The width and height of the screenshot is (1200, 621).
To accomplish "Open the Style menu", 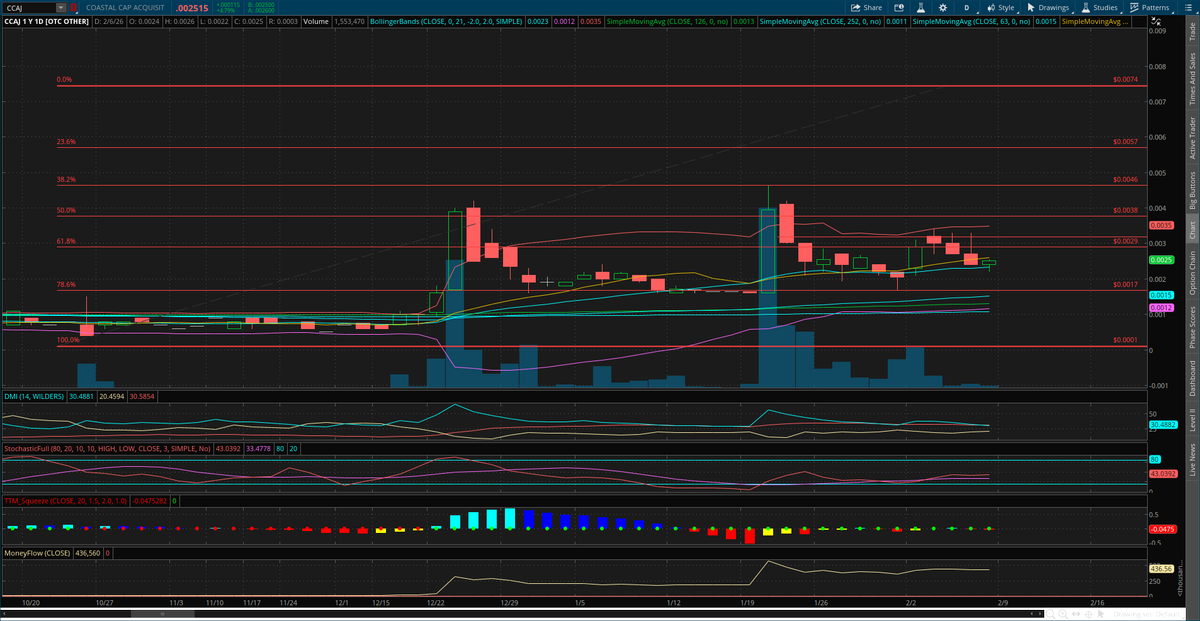I will click(1000, 7).
